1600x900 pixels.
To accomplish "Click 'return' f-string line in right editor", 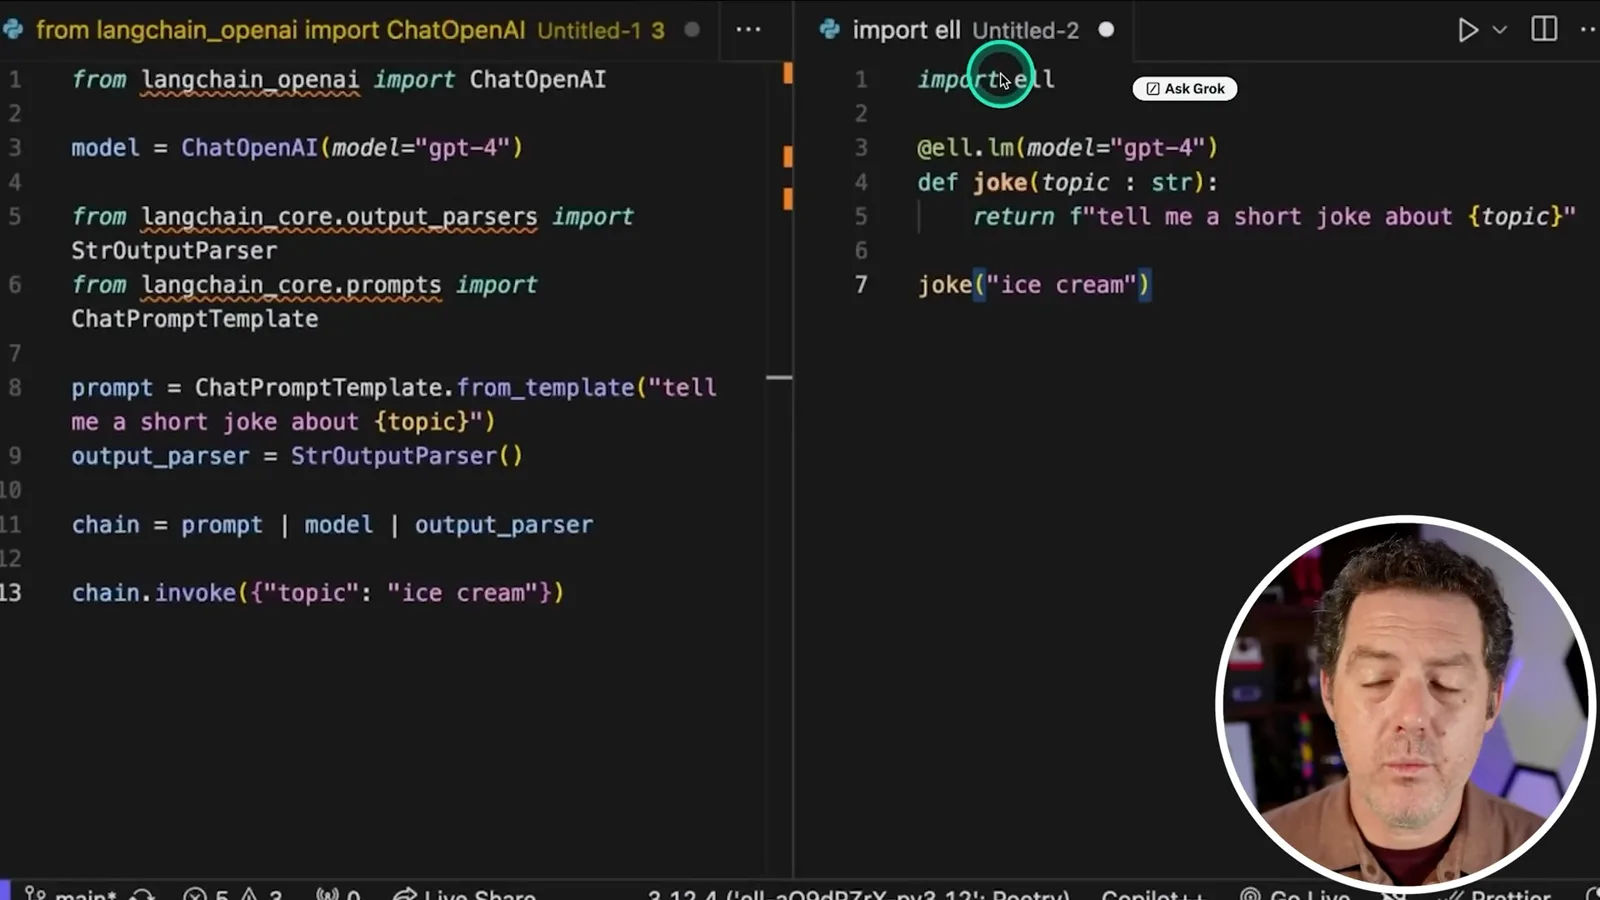I will pyautogui.click(x=1274, y=217).
